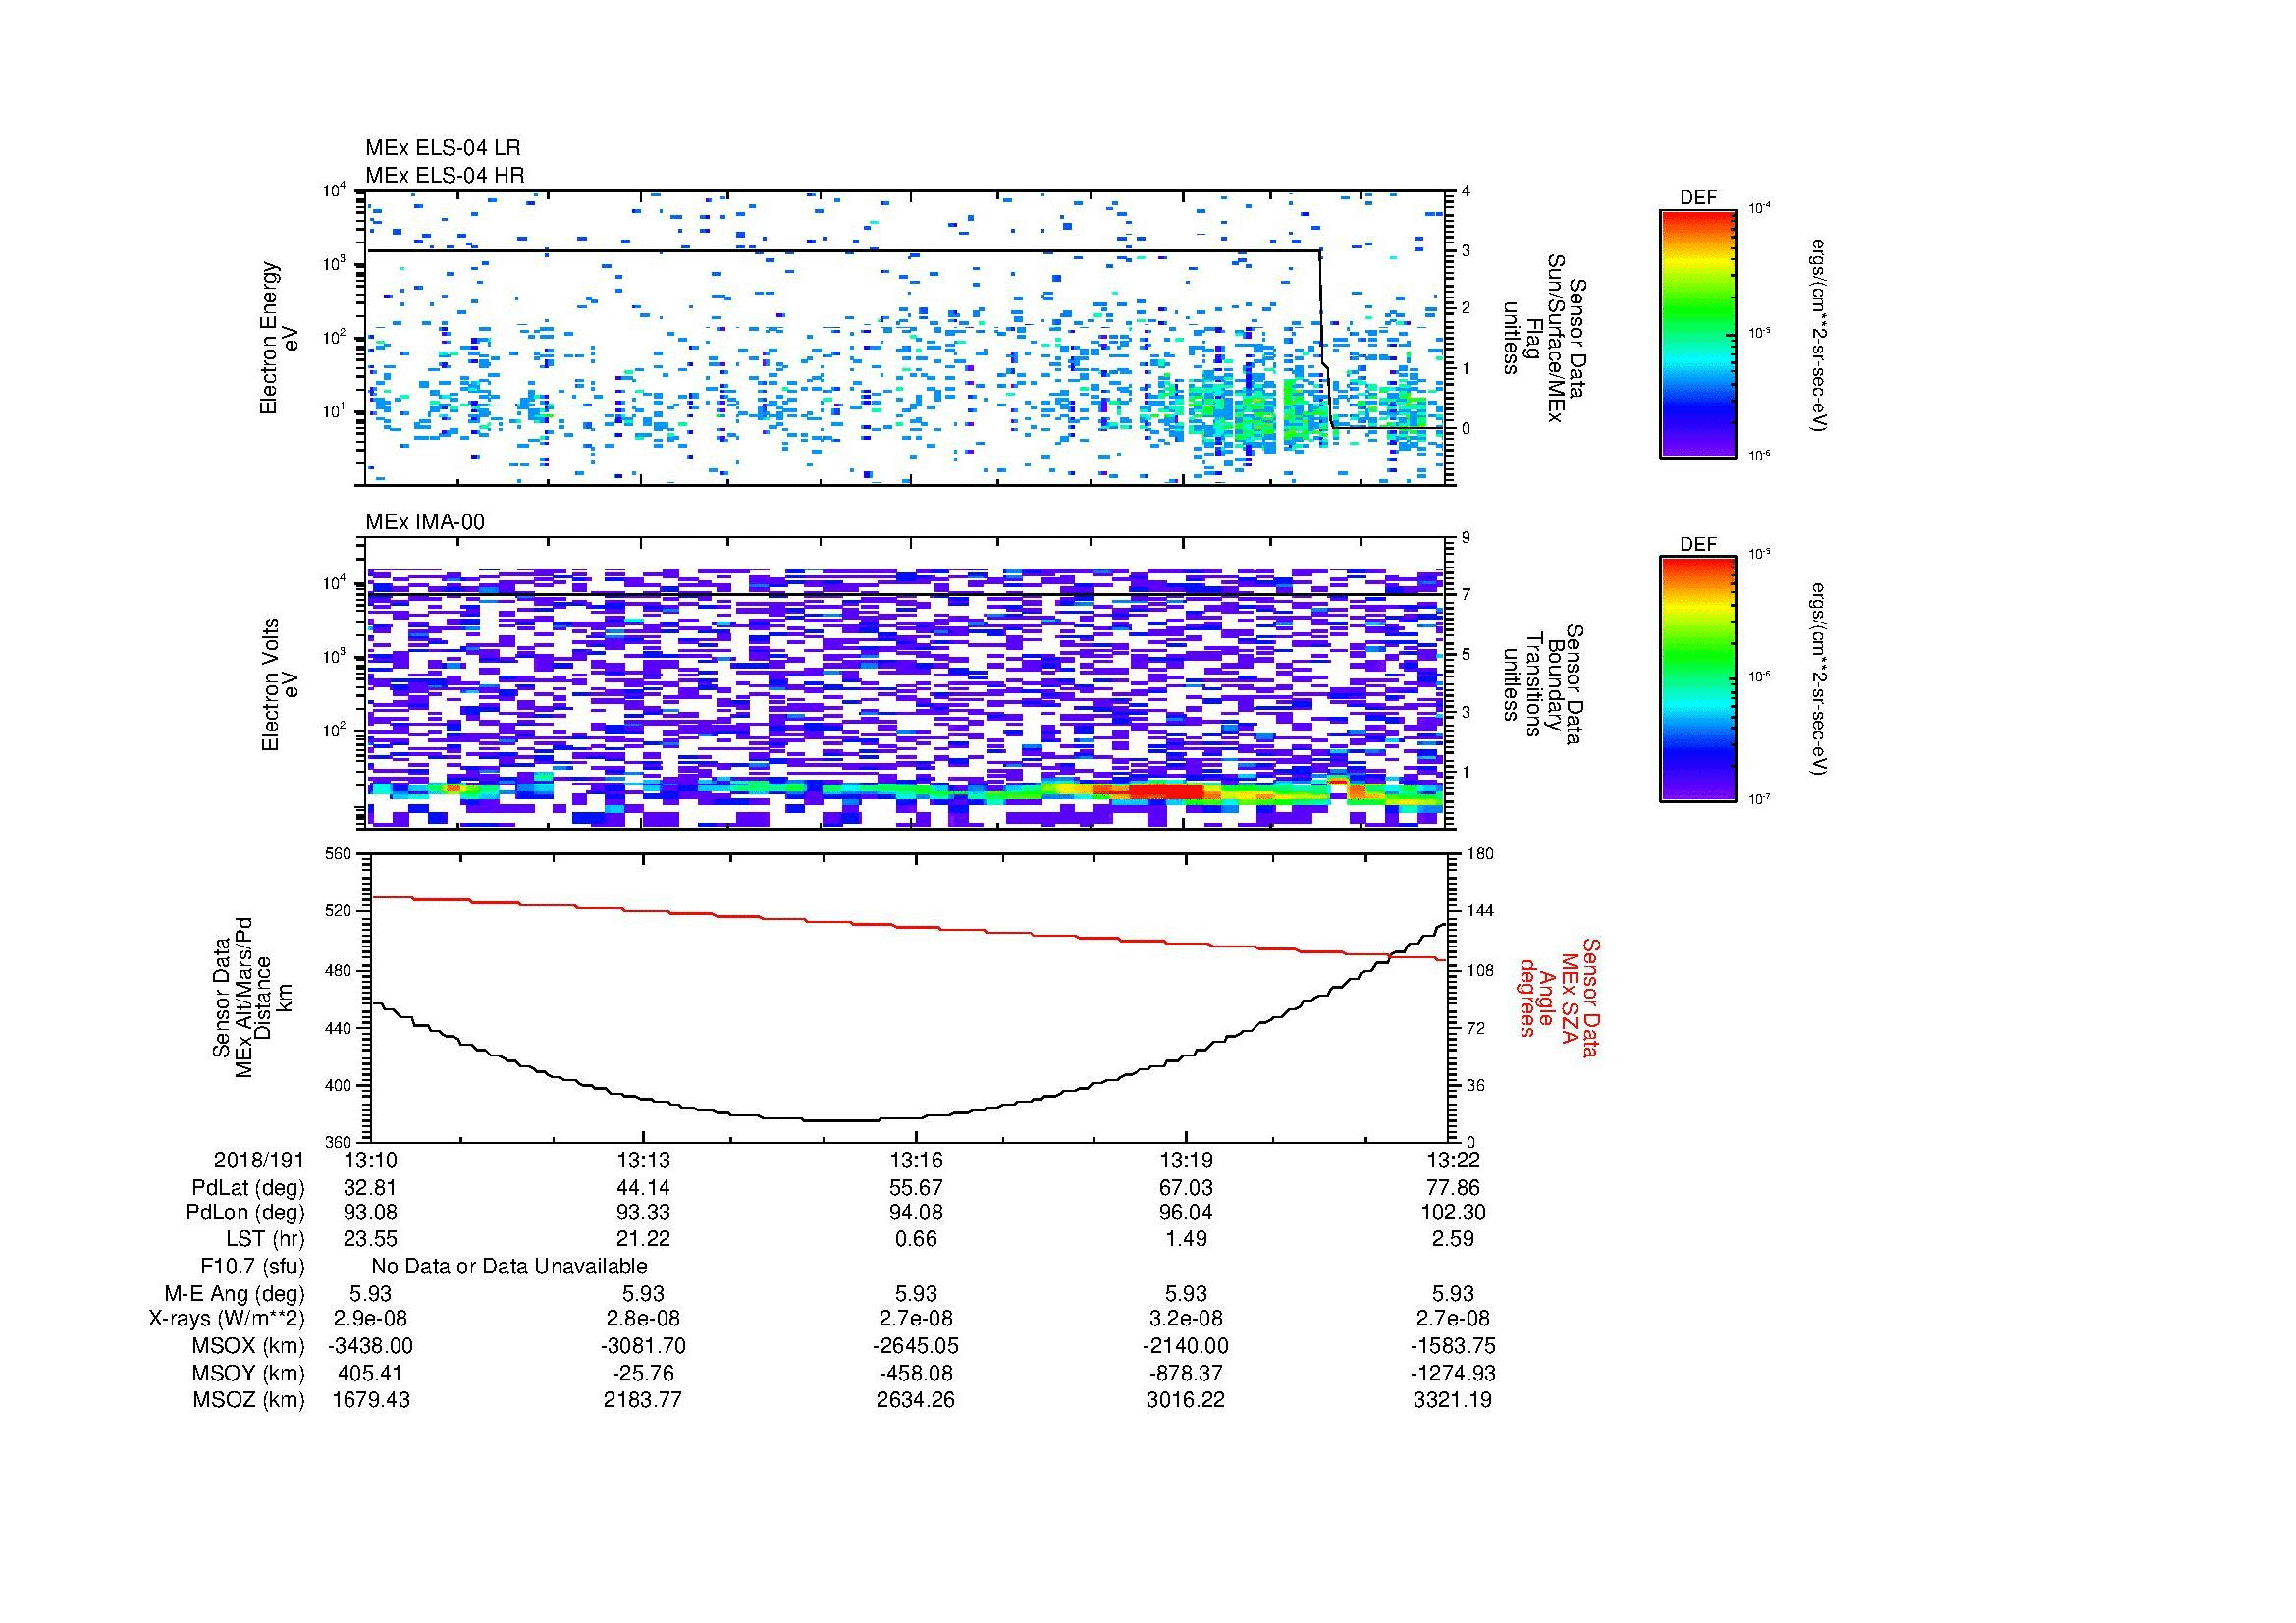Screen dimensions: 2296x1623
Task: Click the 13:22 time tick label
Action: tap(1453, 1160)
